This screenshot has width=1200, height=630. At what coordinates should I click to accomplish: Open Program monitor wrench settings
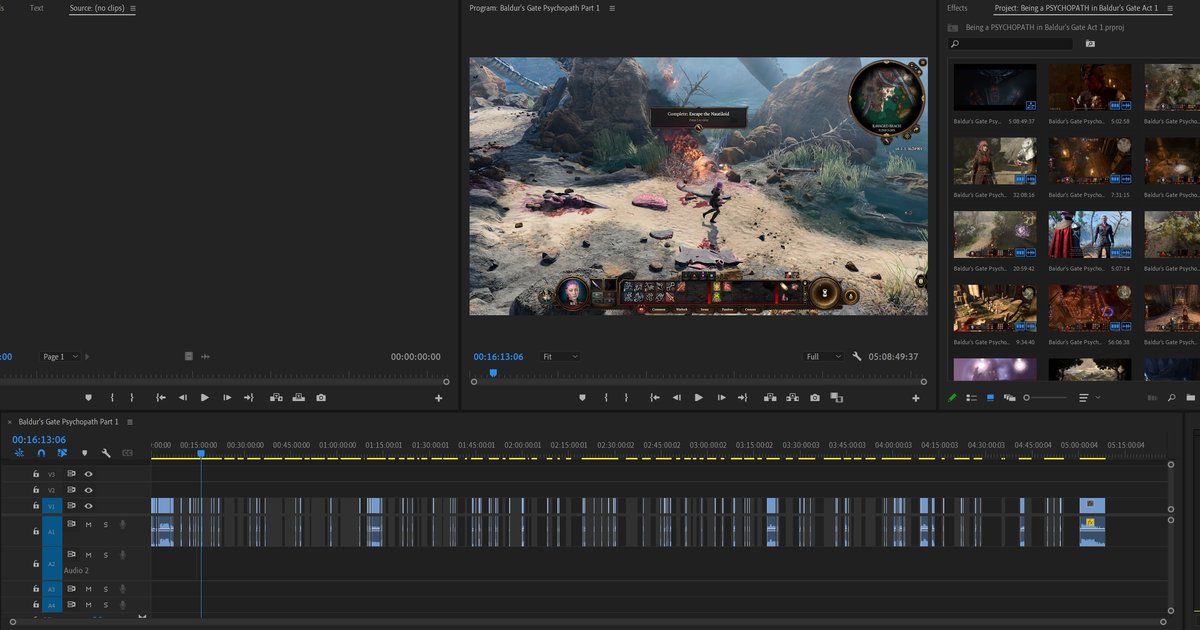point(857,356)
